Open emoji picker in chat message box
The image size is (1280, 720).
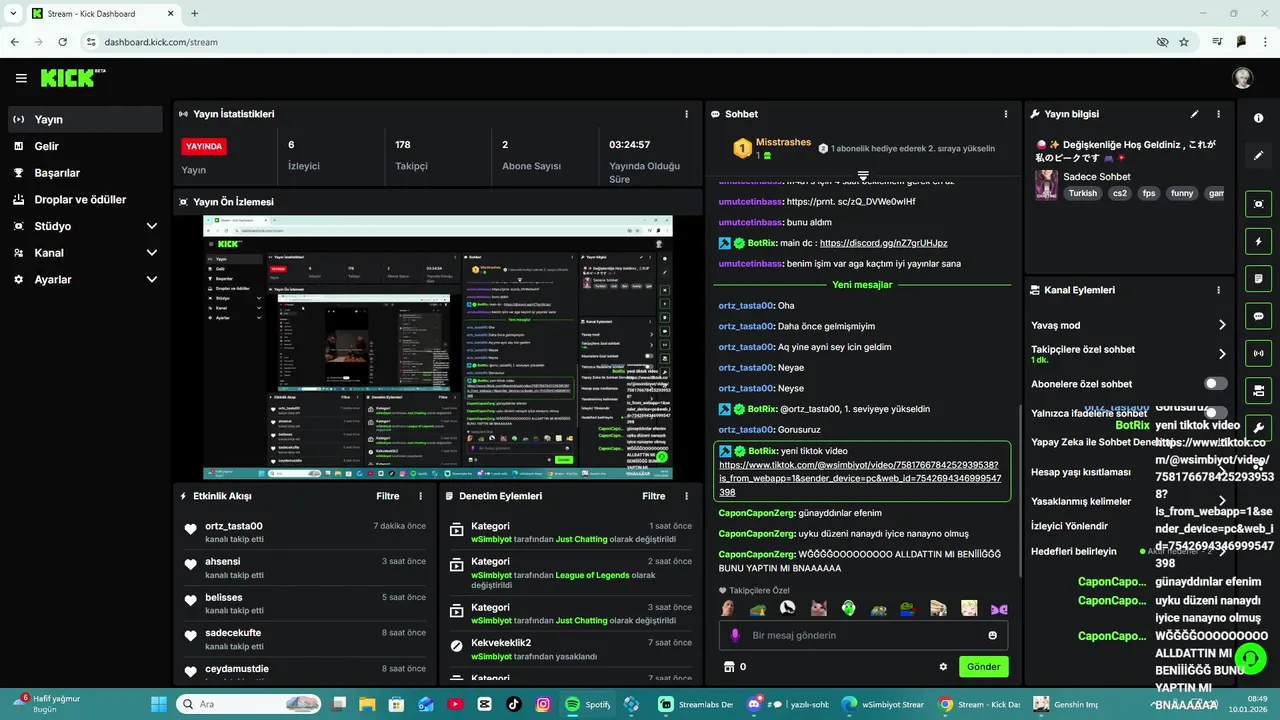click(992, 635)
